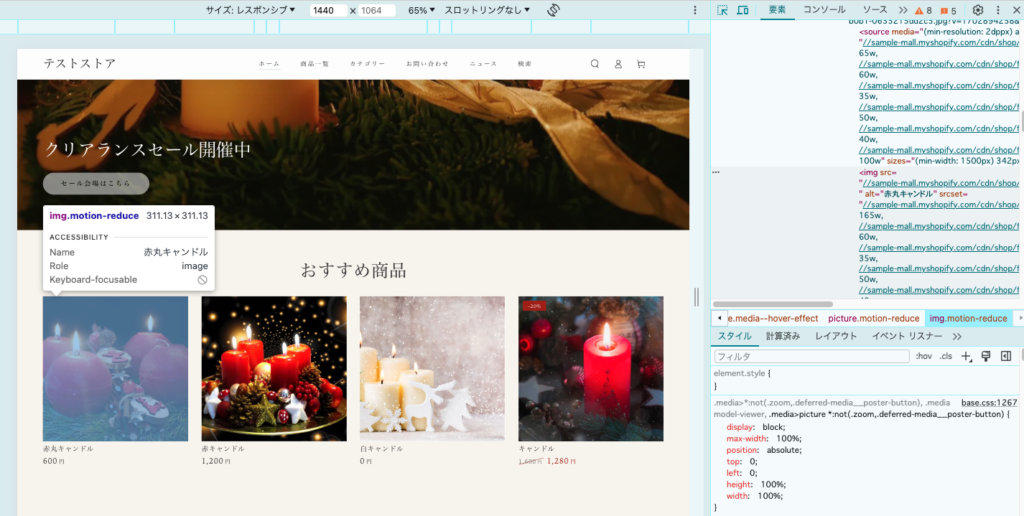Open the store account icon
This screenshot has height=516, width=1024.
click(618, 64)
